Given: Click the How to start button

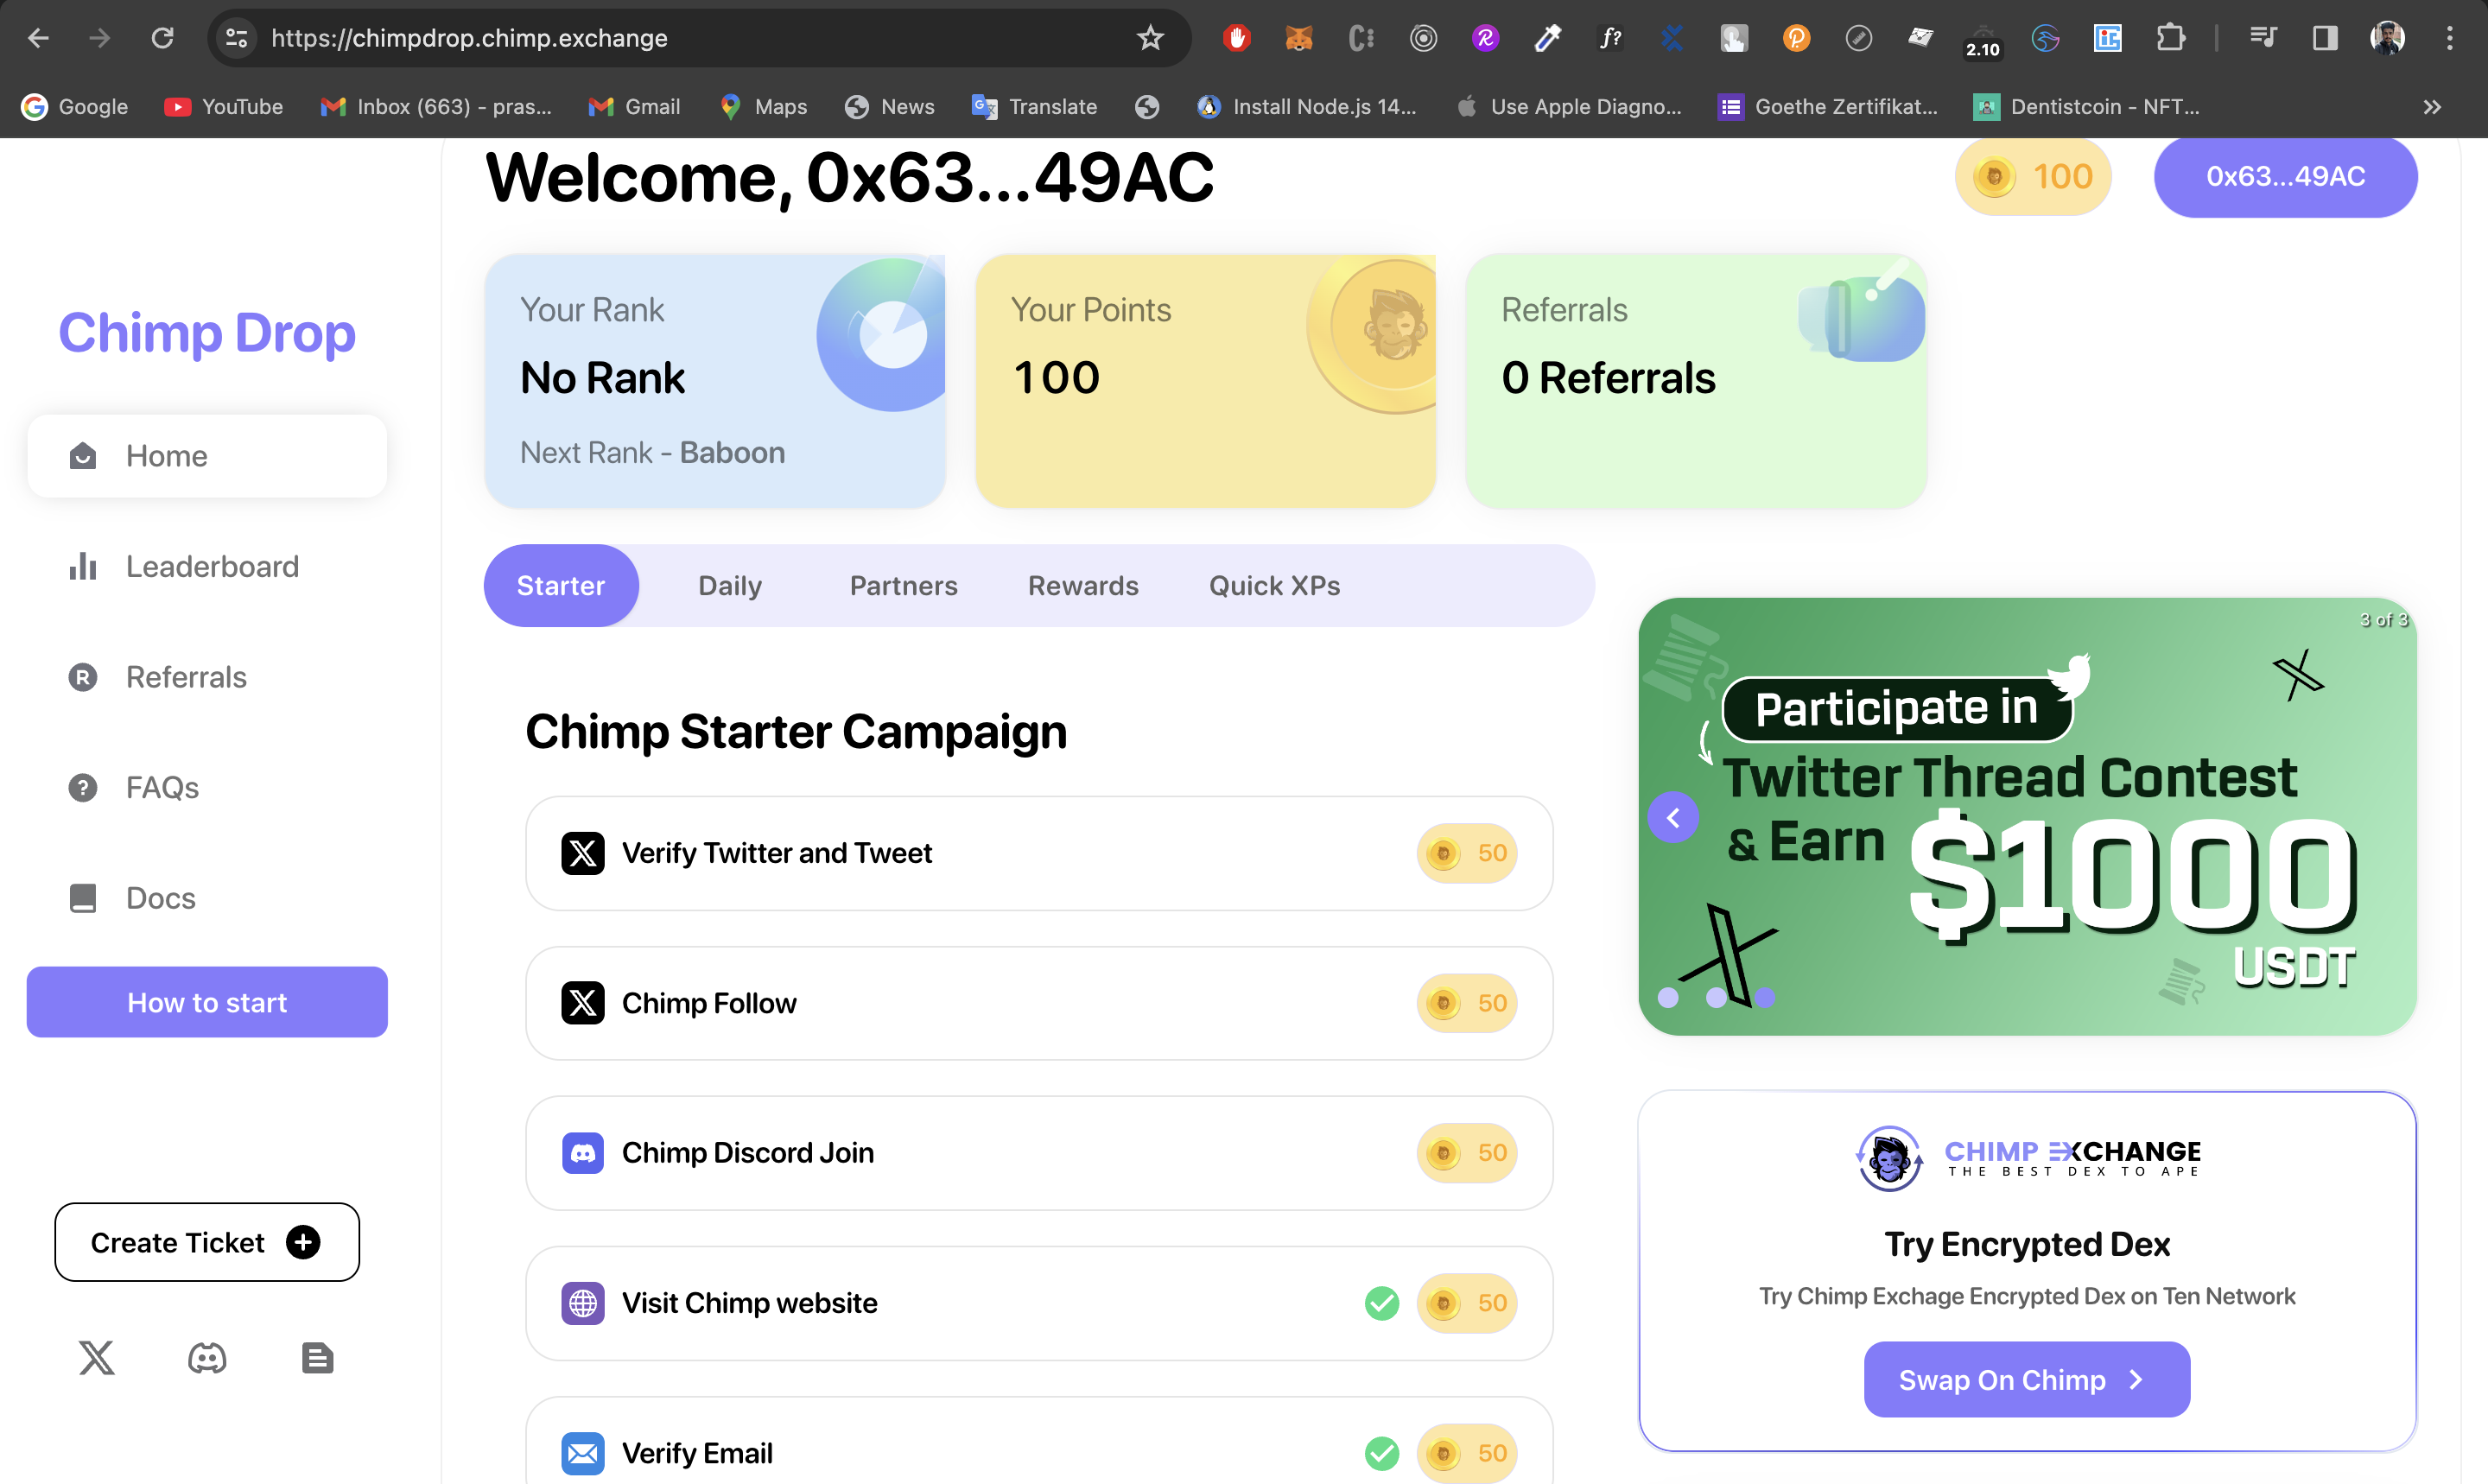Looking at the screenshot, I should tap(206, 1002).
